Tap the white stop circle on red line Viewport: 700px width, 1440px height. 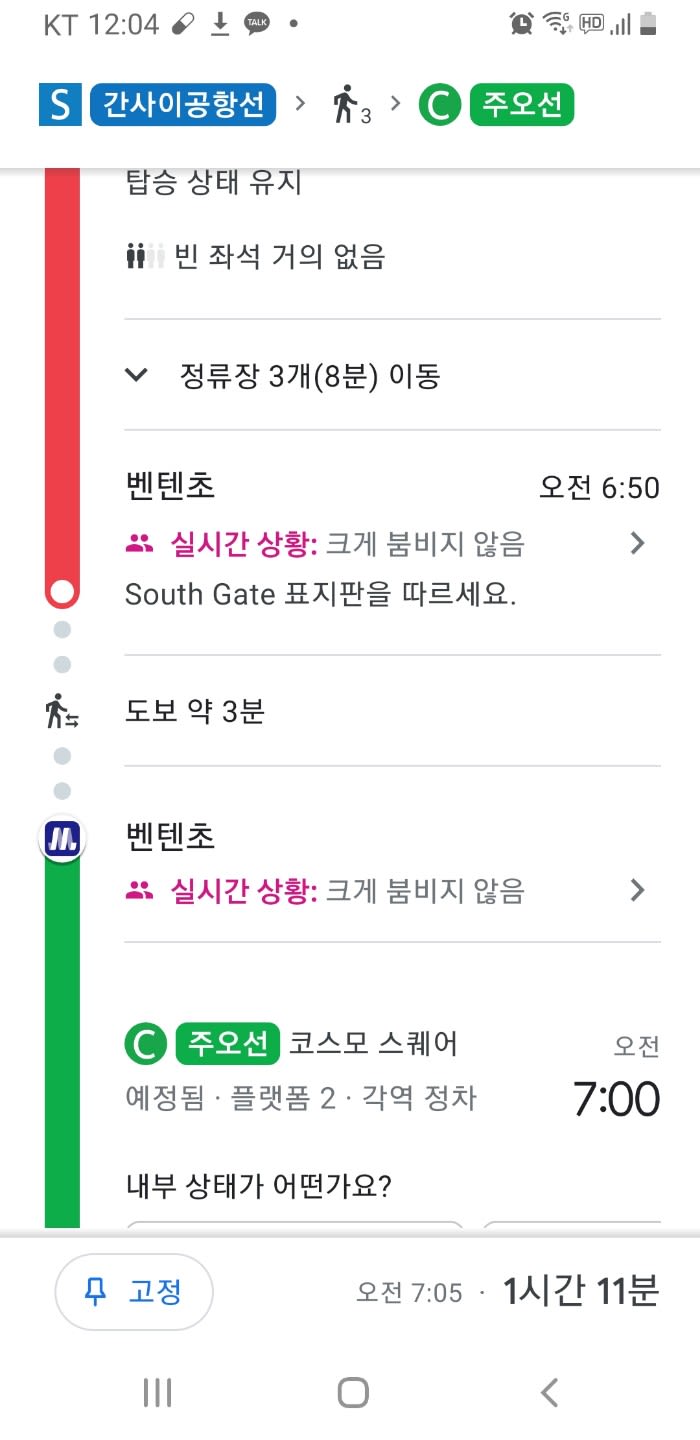coord(62,592)
